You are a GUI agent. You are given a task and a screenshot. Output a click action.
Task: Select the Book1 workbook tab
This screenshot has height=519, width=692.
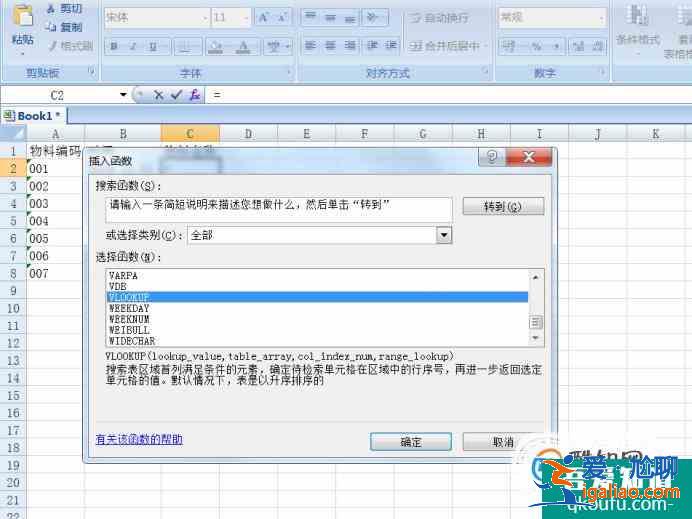(34, 116)
